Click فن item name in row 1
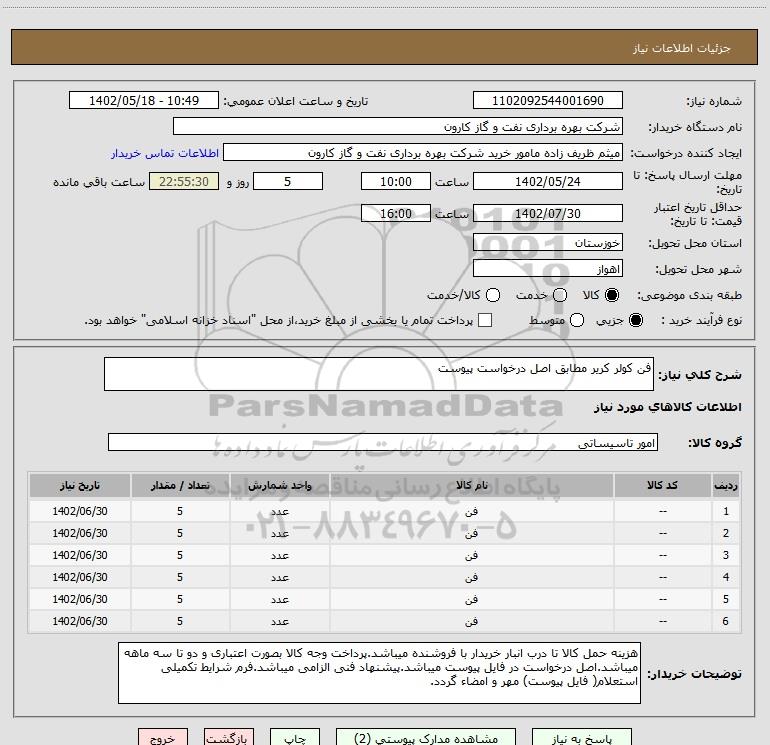The height and width of the screenshot is (745, 770). pyautogui.click(x=471, y=511)
